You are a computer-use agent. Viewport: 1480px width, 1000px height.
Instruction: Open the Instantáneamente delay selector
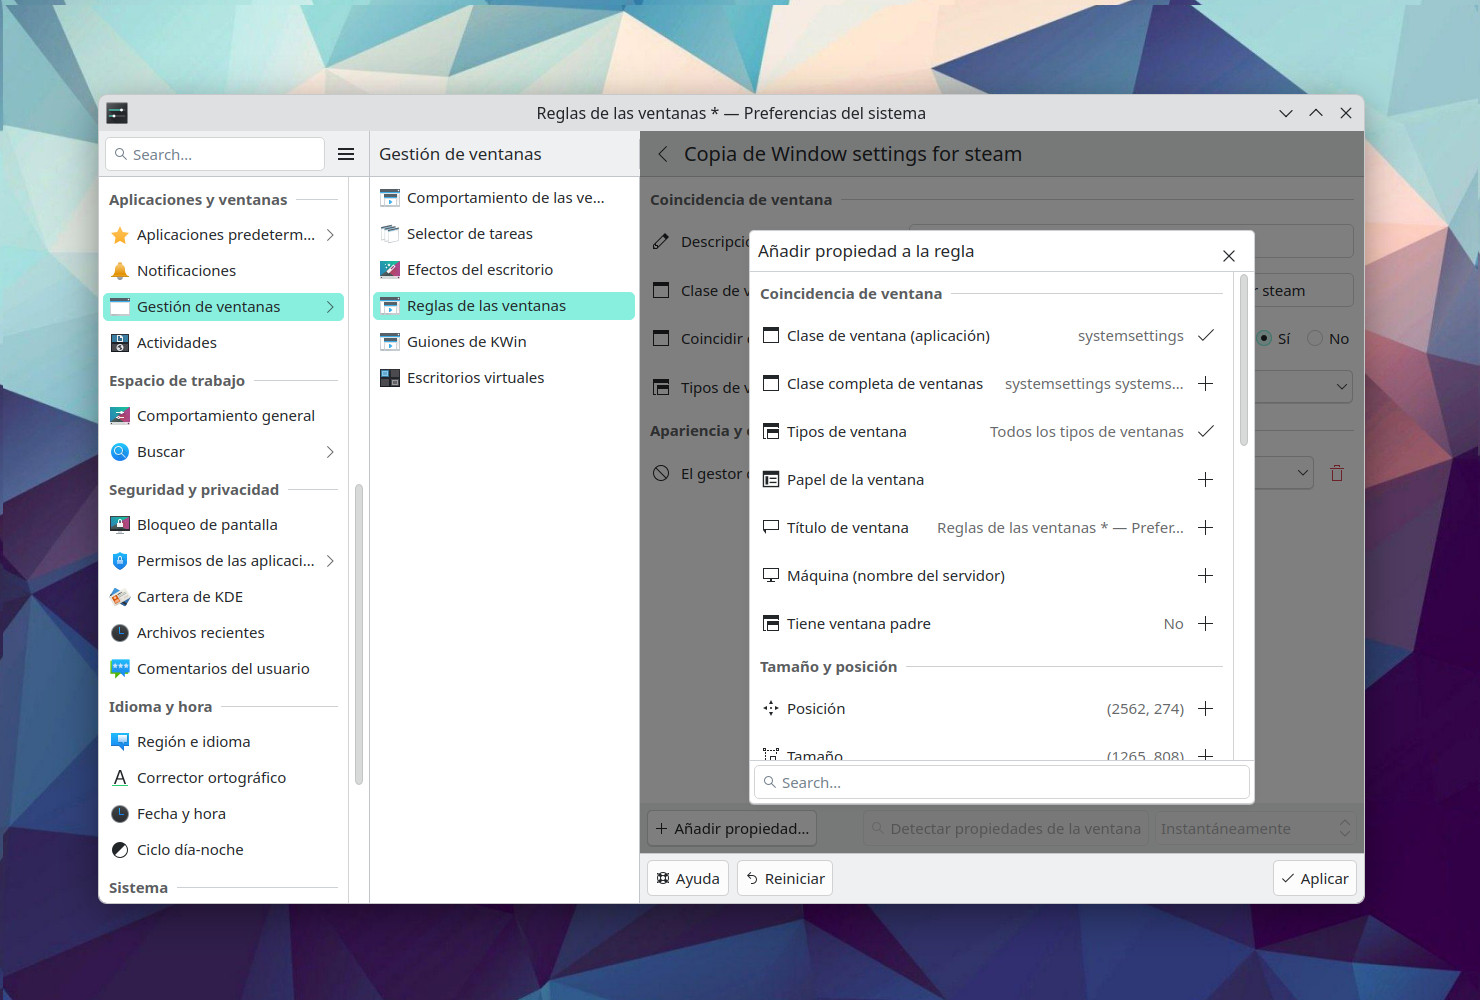(1255, 829)
